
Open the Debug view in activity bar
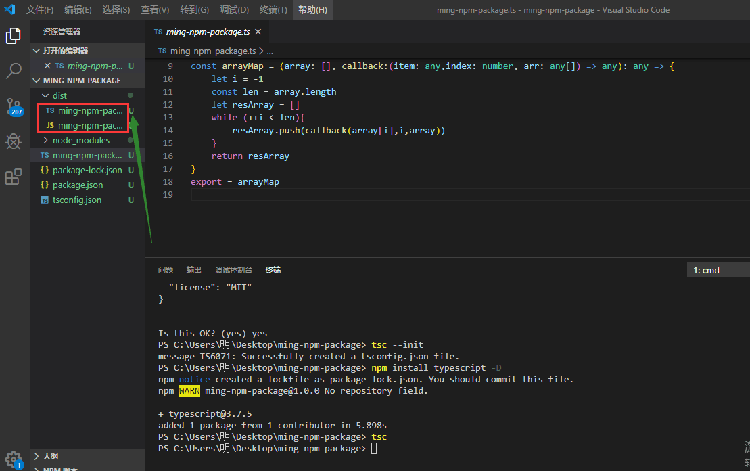14,142
